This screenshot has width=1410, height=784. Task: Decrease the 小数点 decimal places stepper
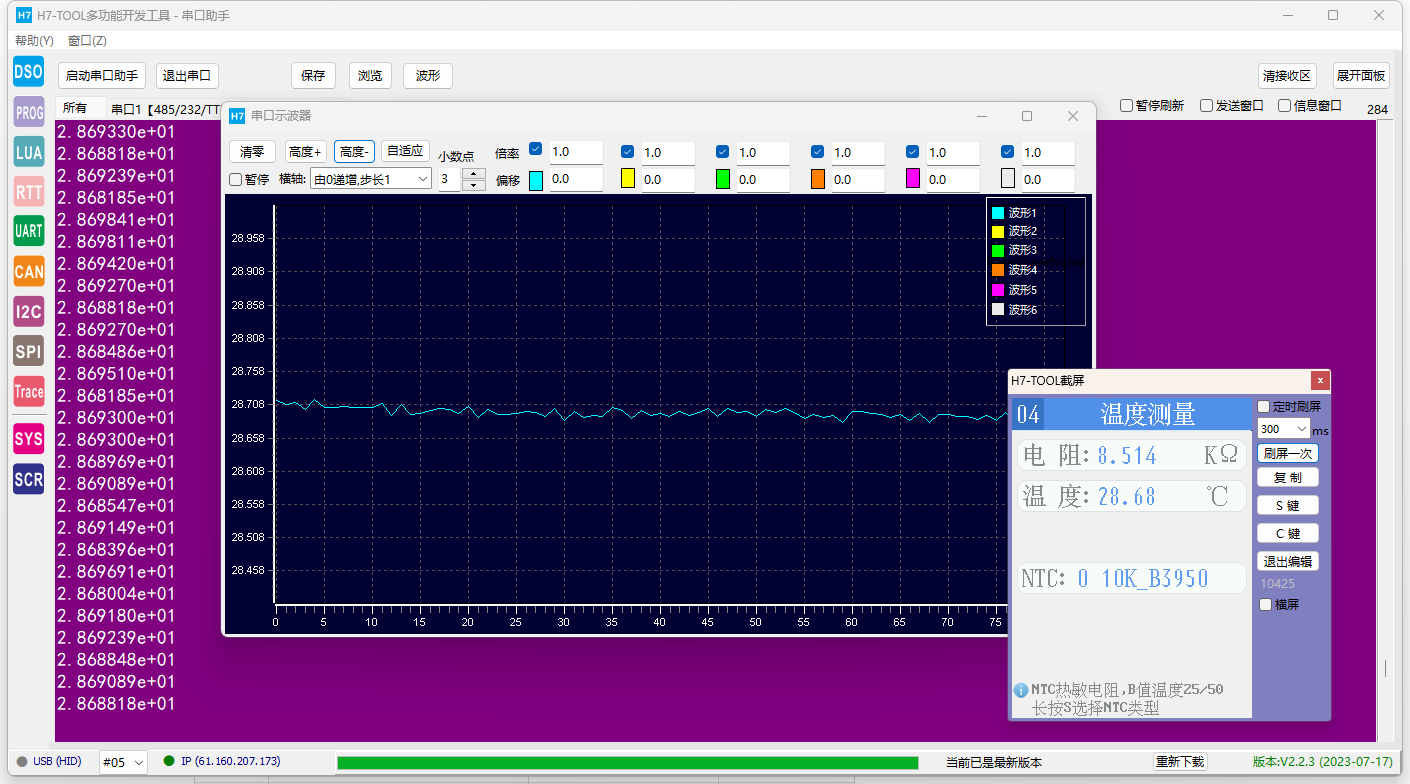point(475,185)
